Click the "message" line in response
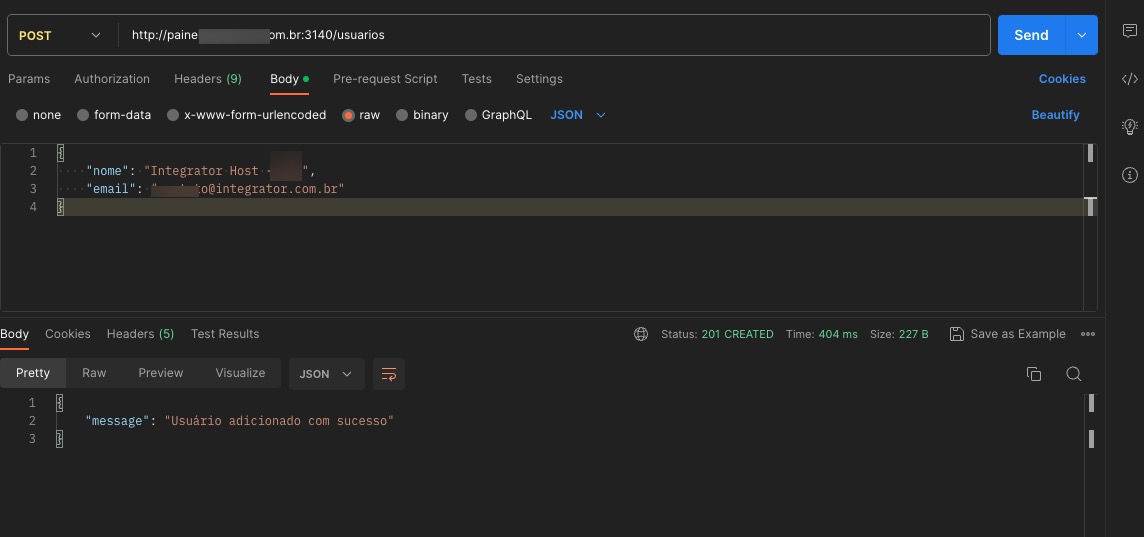Screen dimensions: 1144x537 pos(239,421)
